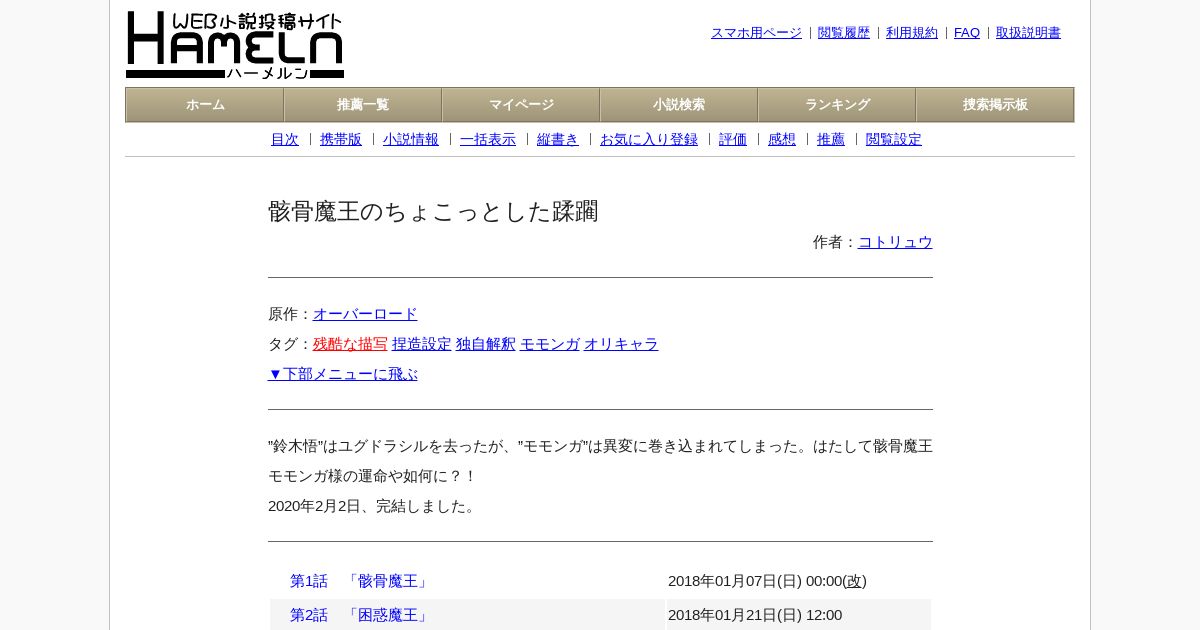Open the スマホ用ページ link

click(756, 33)
